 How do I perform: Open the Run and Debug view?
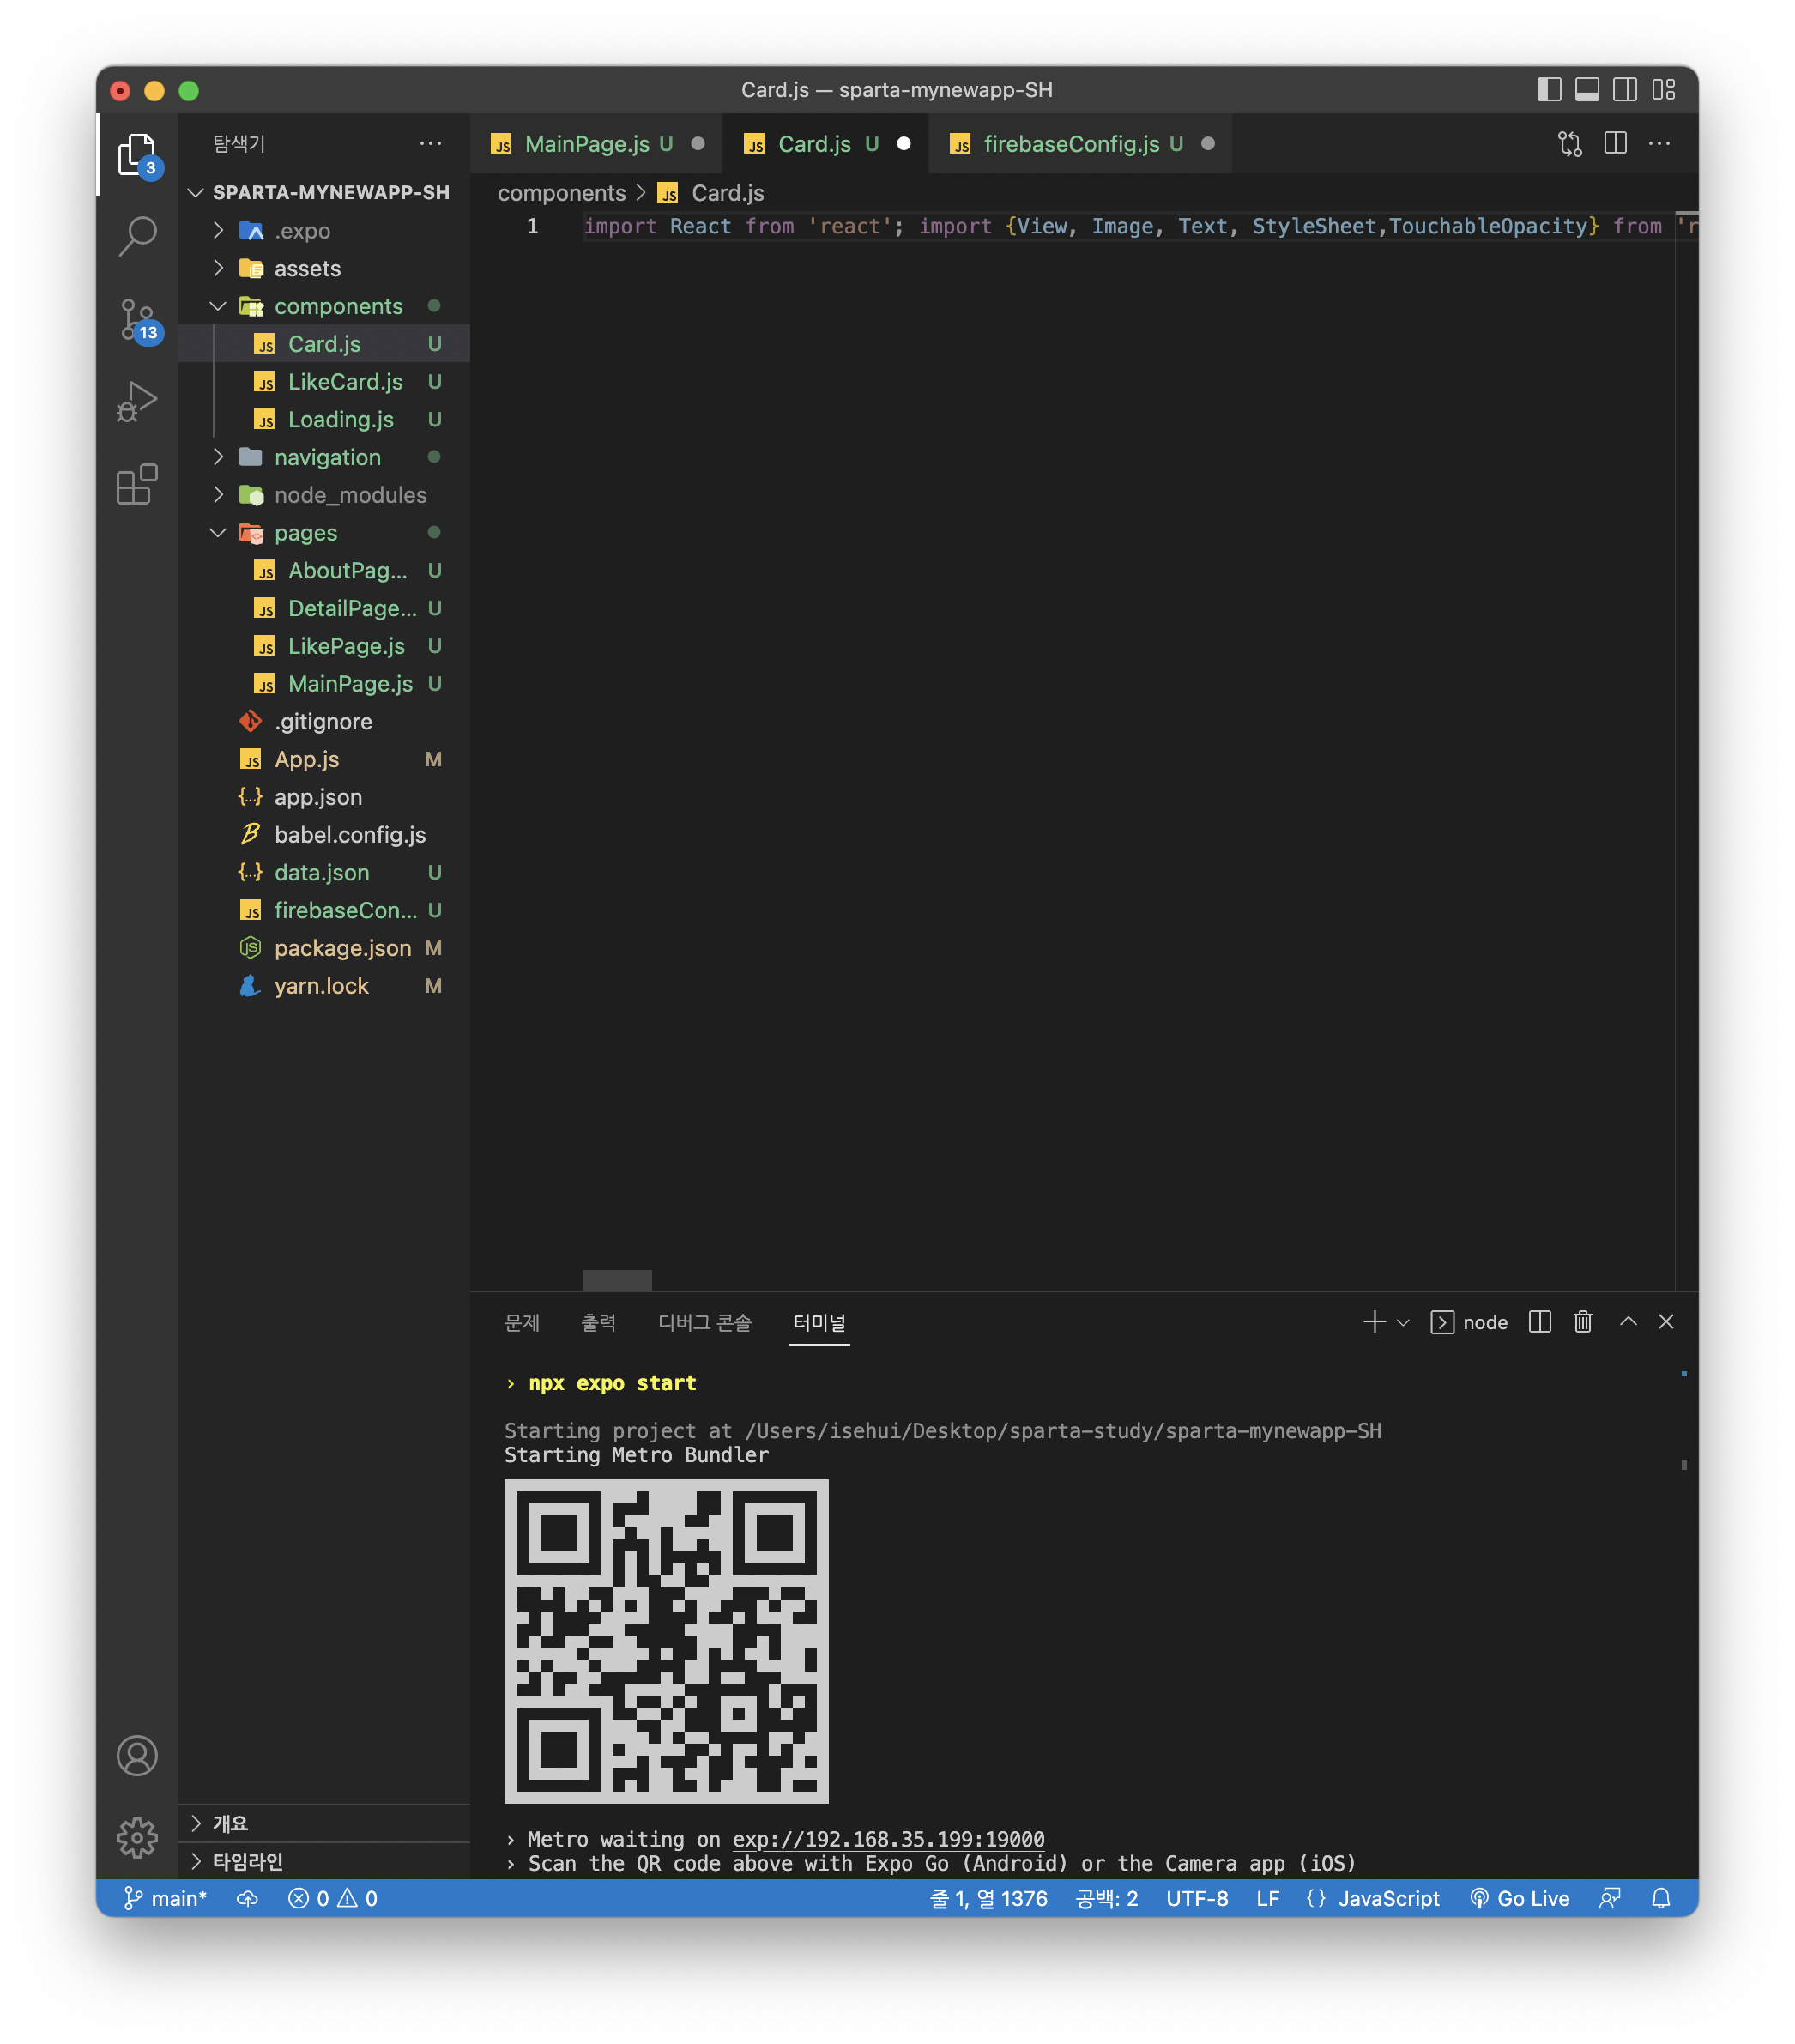138,402
